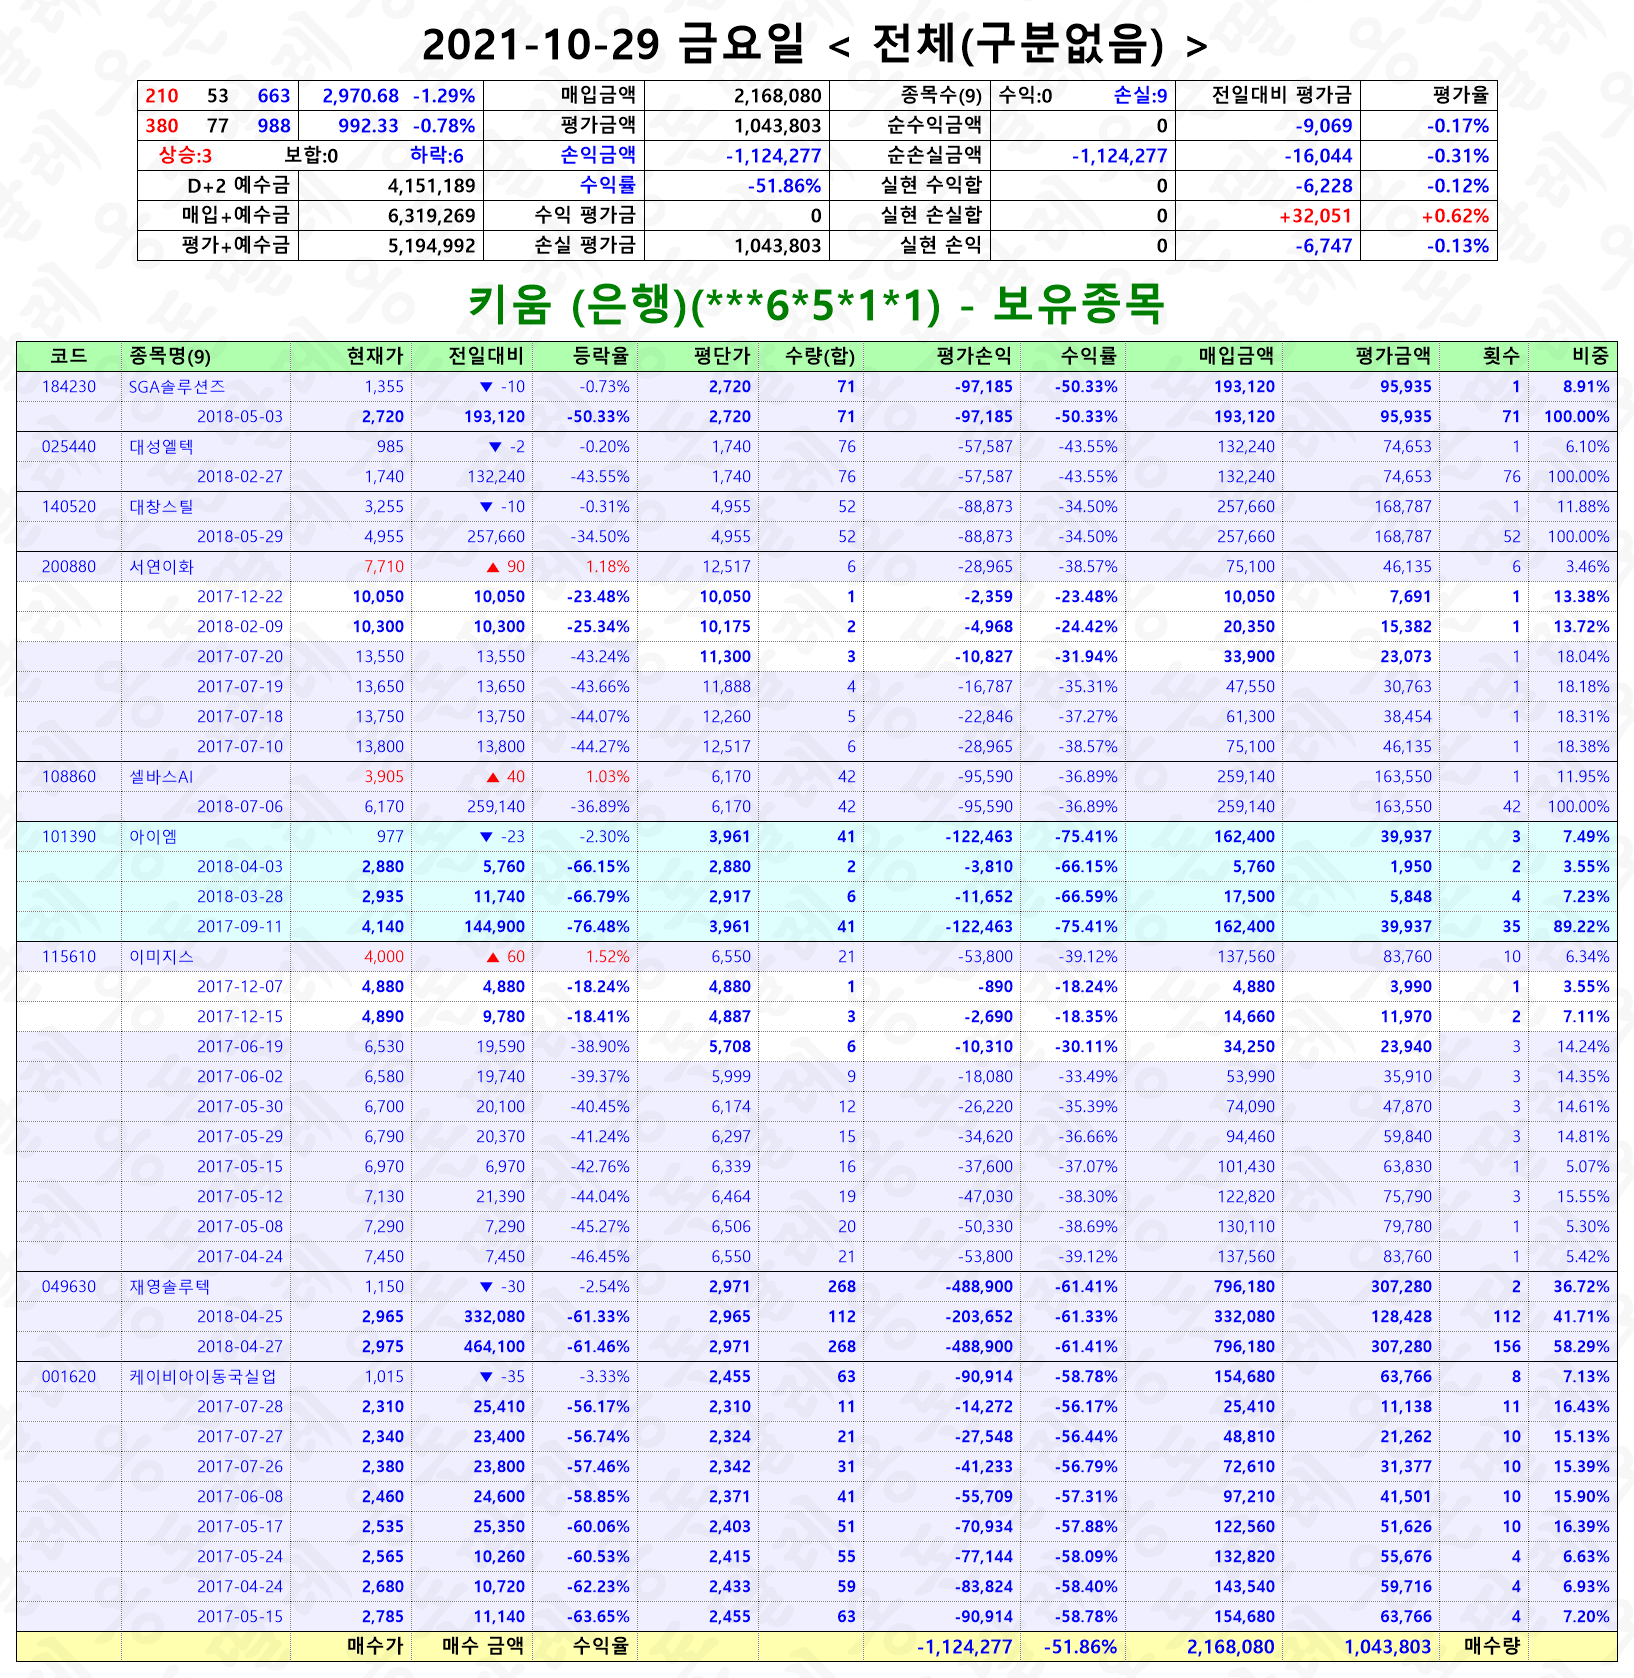Click the current price 7,710 of 서연이화

tap(384, 566)
